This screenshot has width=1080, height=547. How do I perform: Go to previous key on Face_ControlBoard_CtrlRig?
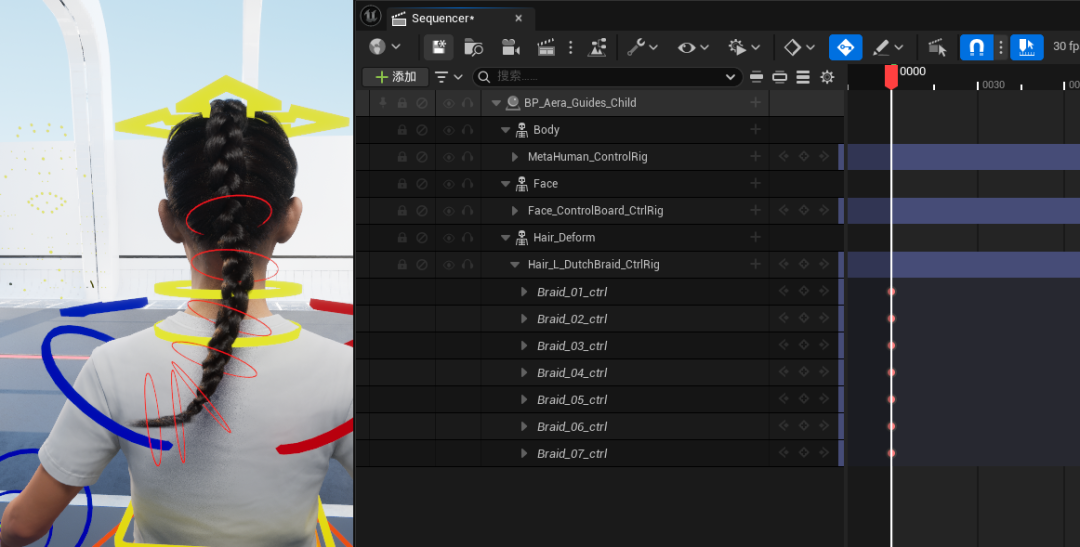point(784,210)
